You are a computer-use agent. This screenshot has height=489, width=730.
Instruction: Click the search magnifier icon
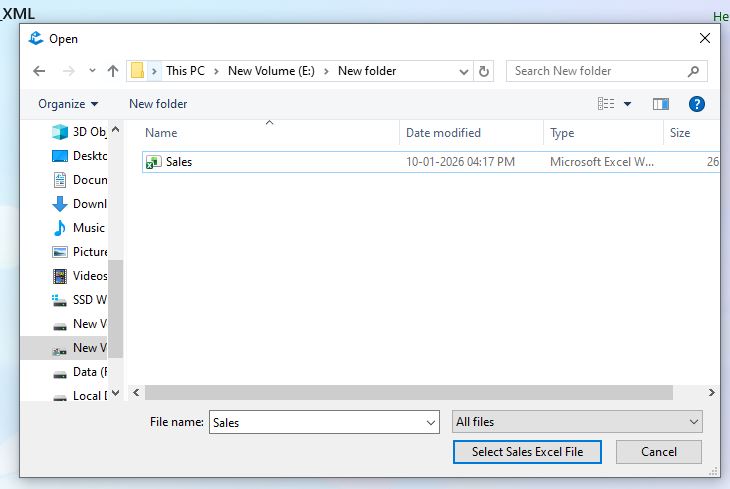coord(693,71)
